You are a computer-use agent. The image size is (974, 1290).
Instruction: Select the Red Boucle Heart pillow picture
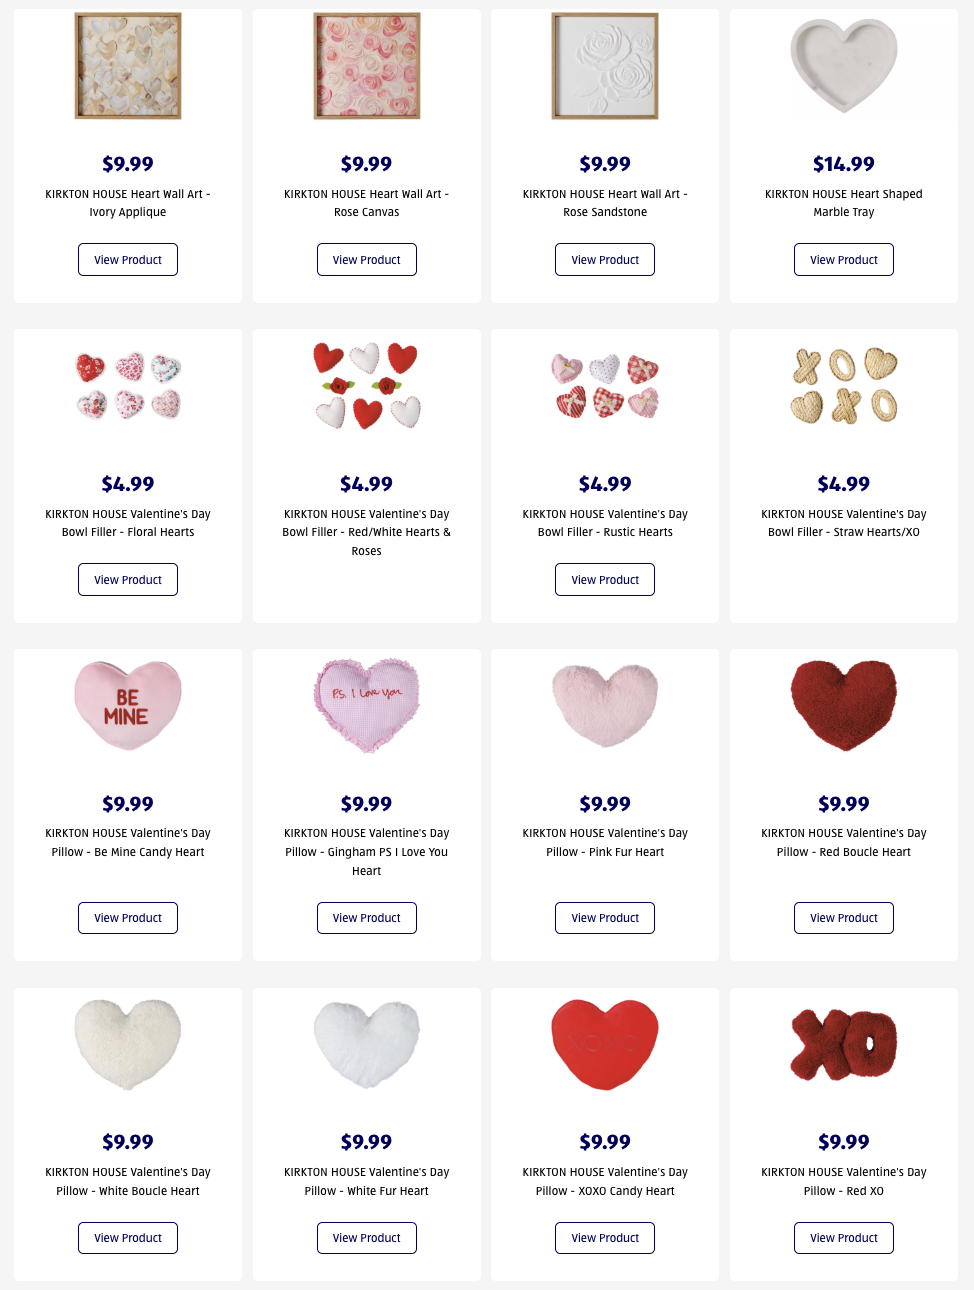click(844, 705)
